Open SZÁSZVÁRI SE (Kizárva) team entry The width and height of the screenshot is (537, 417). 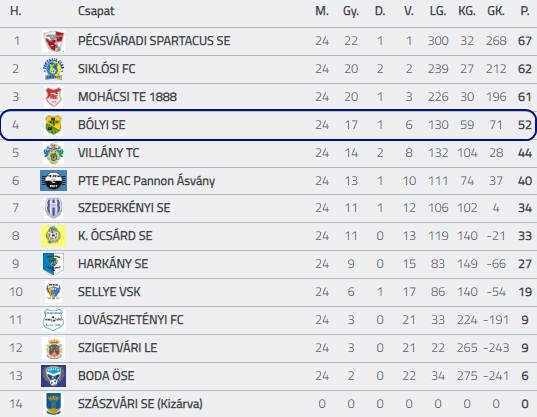coord(140,404)
